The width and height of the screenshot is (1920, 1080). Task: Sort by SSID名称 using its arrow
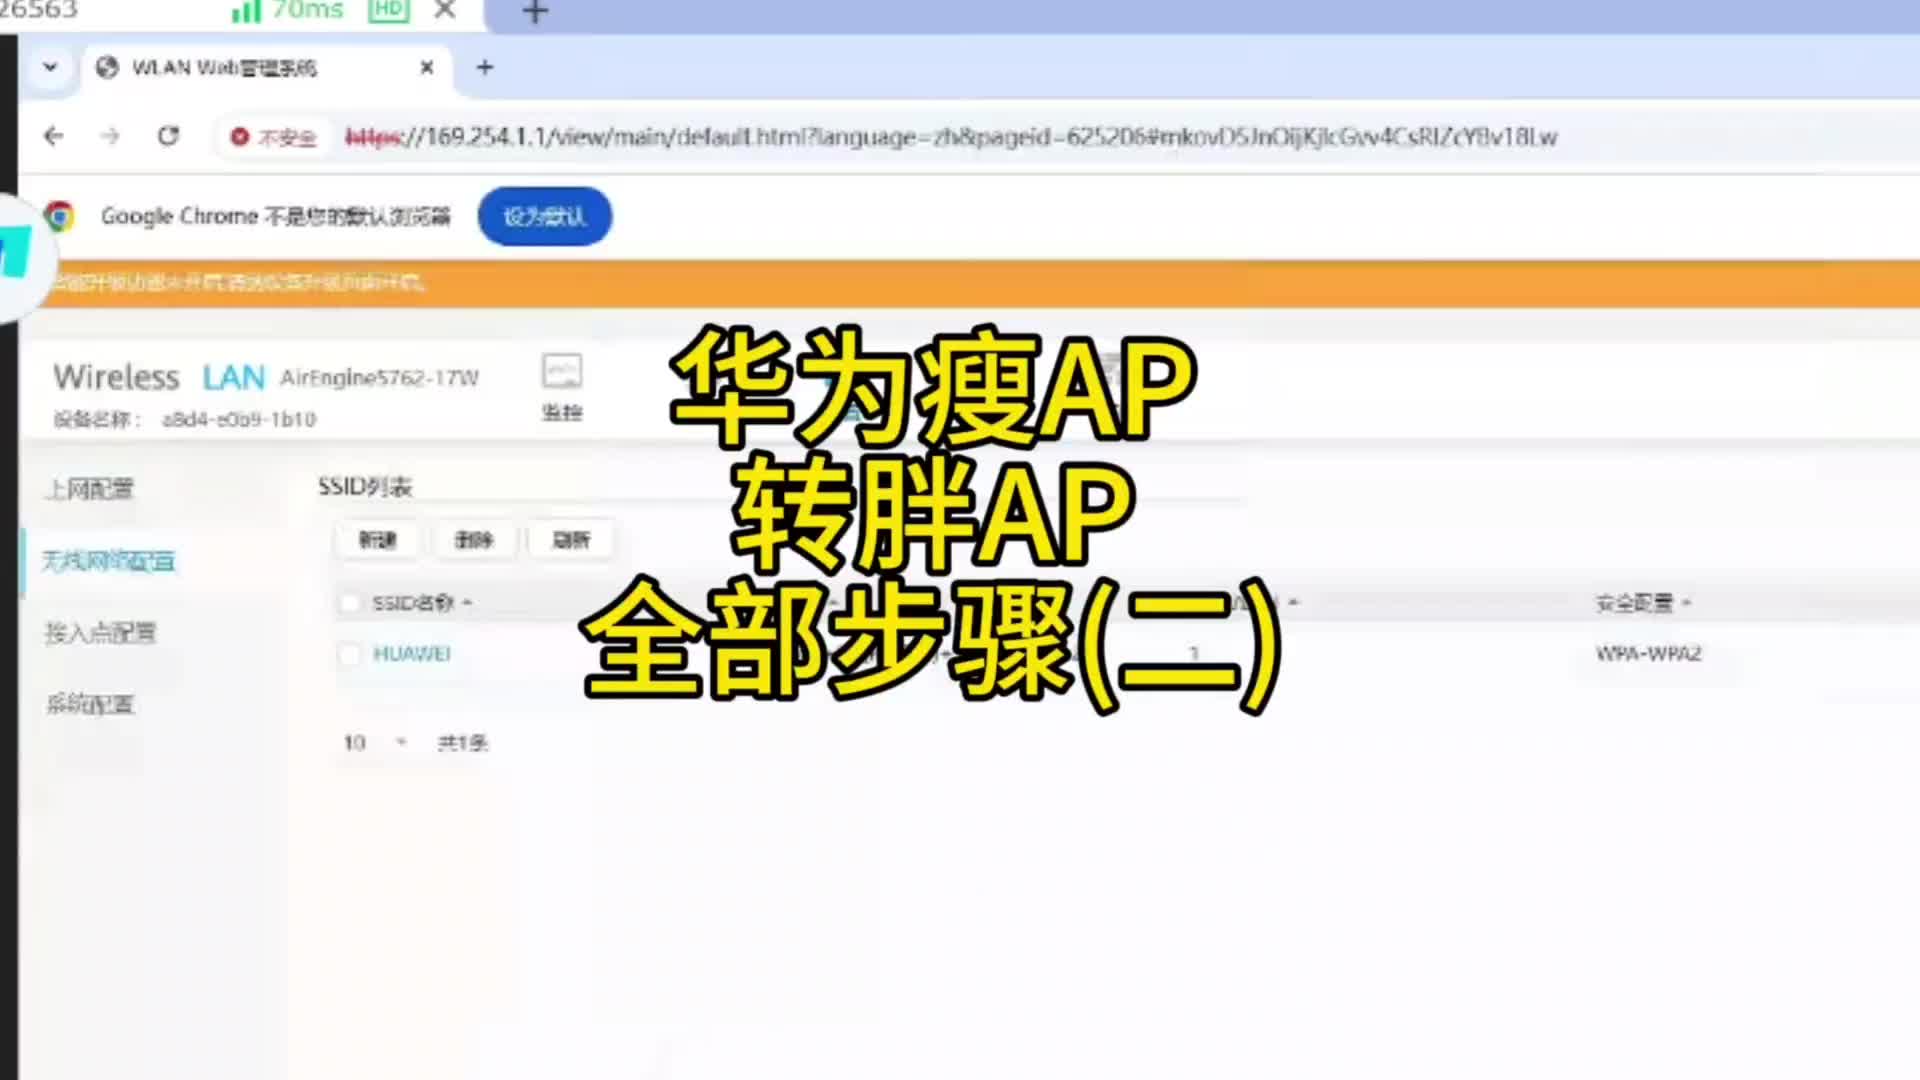tap(465, 603)
